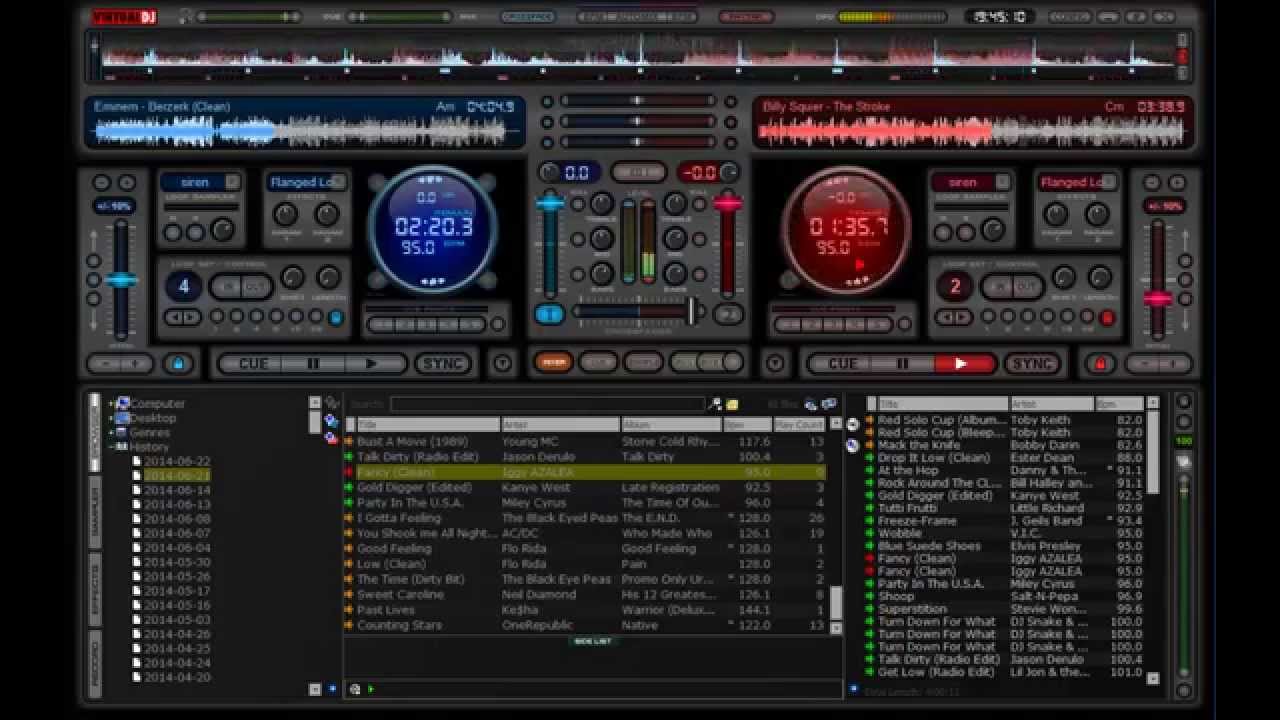The height and width of the screenshot is (720, 1280).
Task: Click the track list vertical scrollbar thumb
Action: point(836,603)
